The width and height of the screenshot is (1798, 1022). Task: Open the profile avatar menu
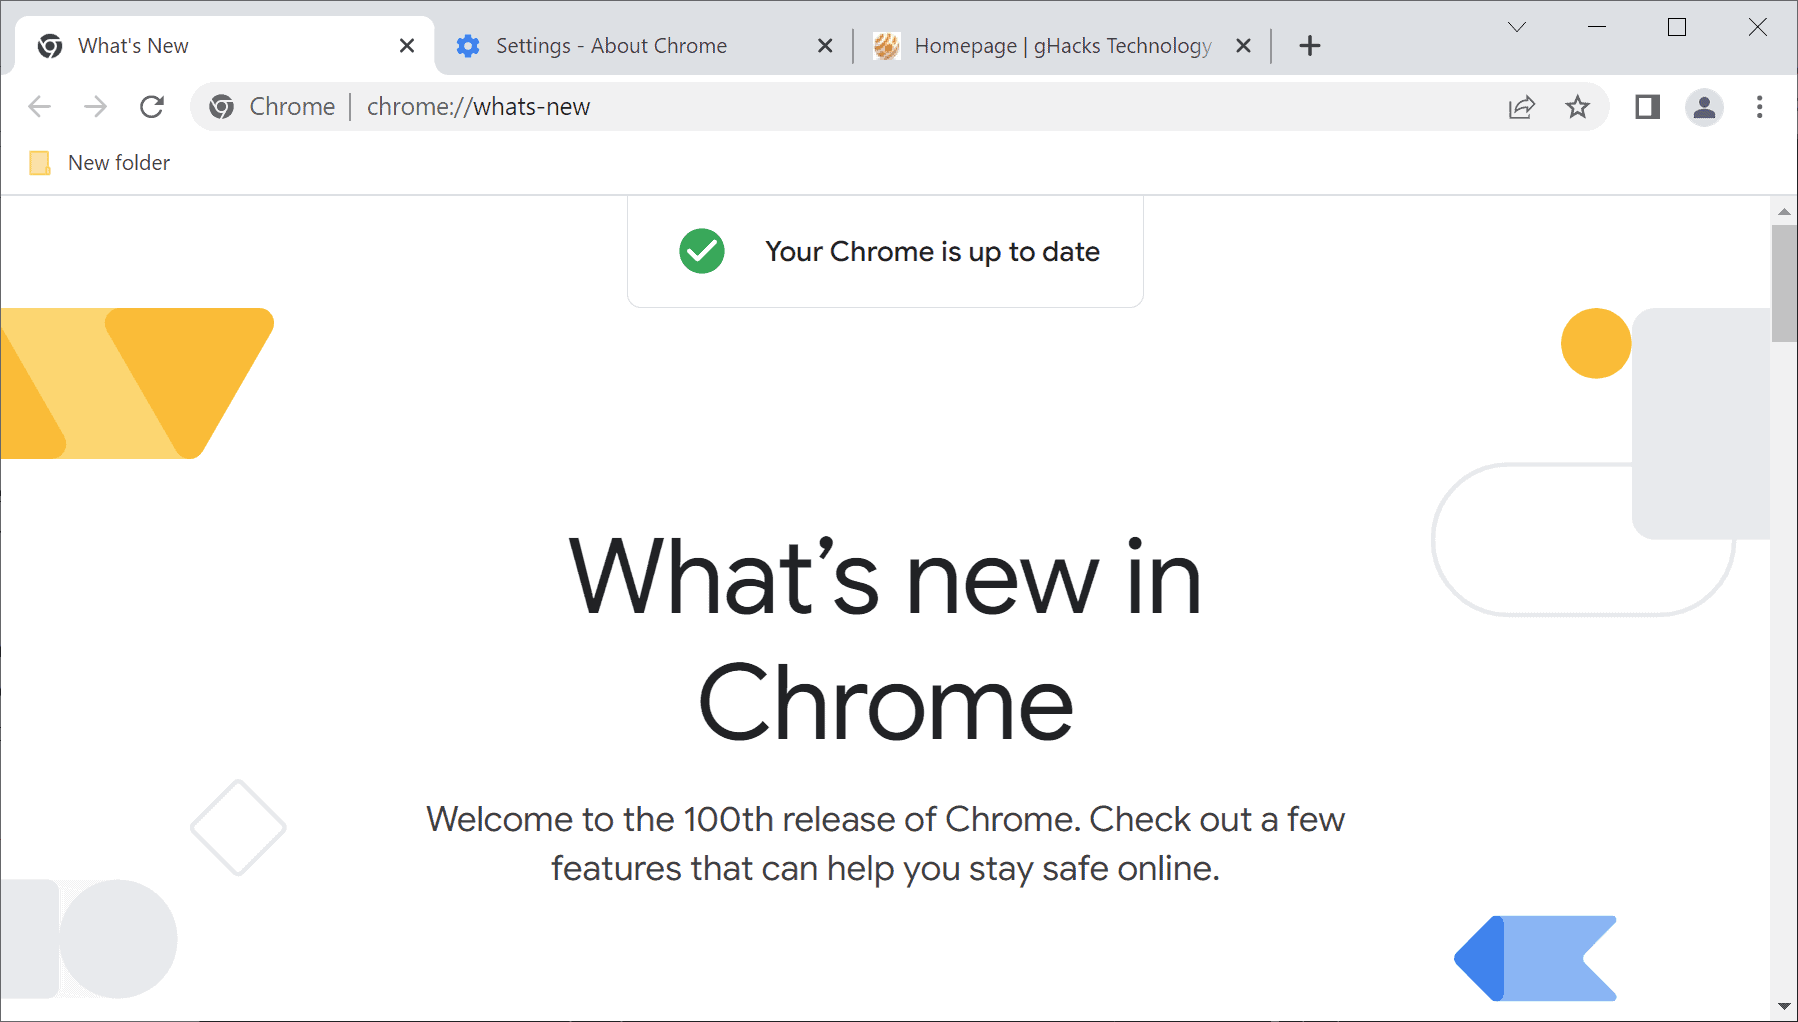tap(1704, 107)
